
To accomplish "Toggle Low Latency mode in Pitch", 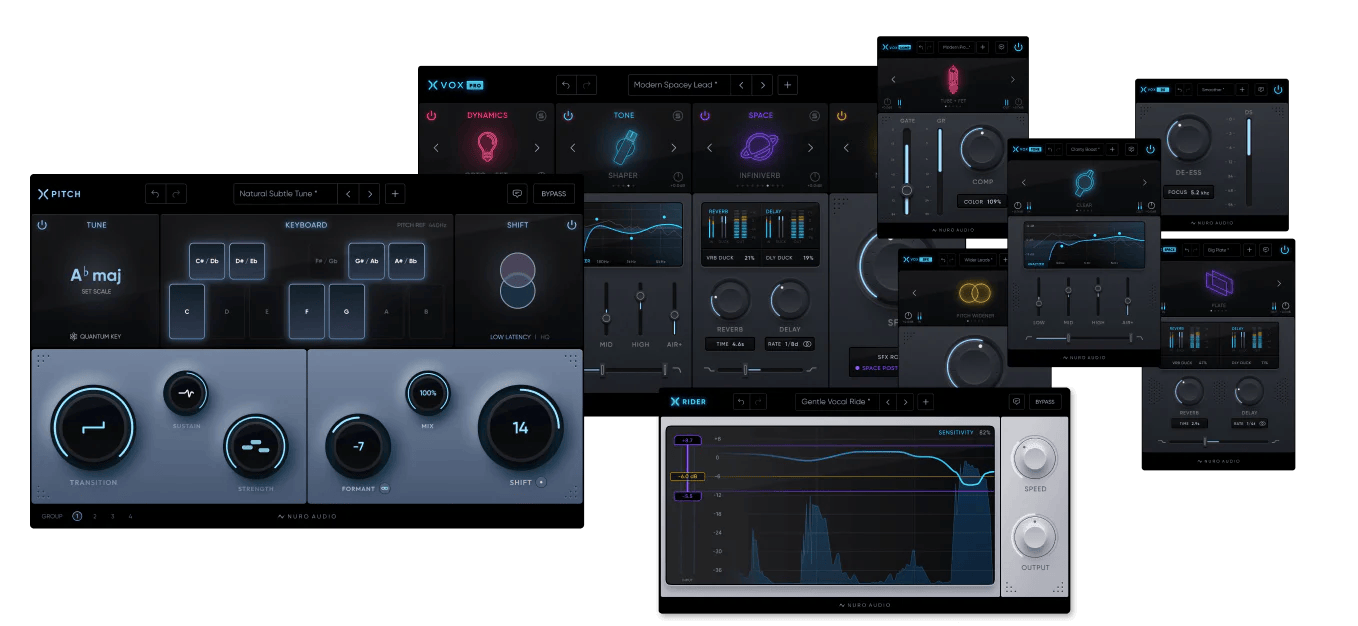I will click(x=510, y=337).
